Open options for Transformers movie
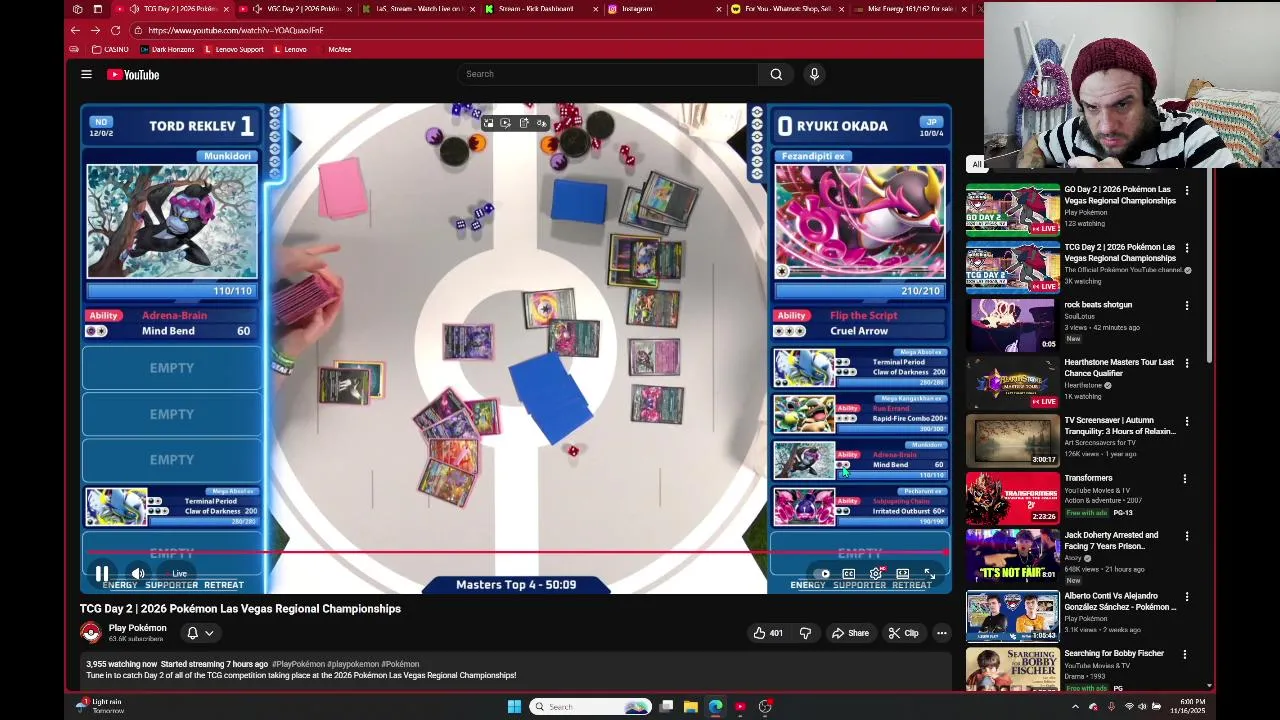 pyautogui.click(x=1185, y=479)
